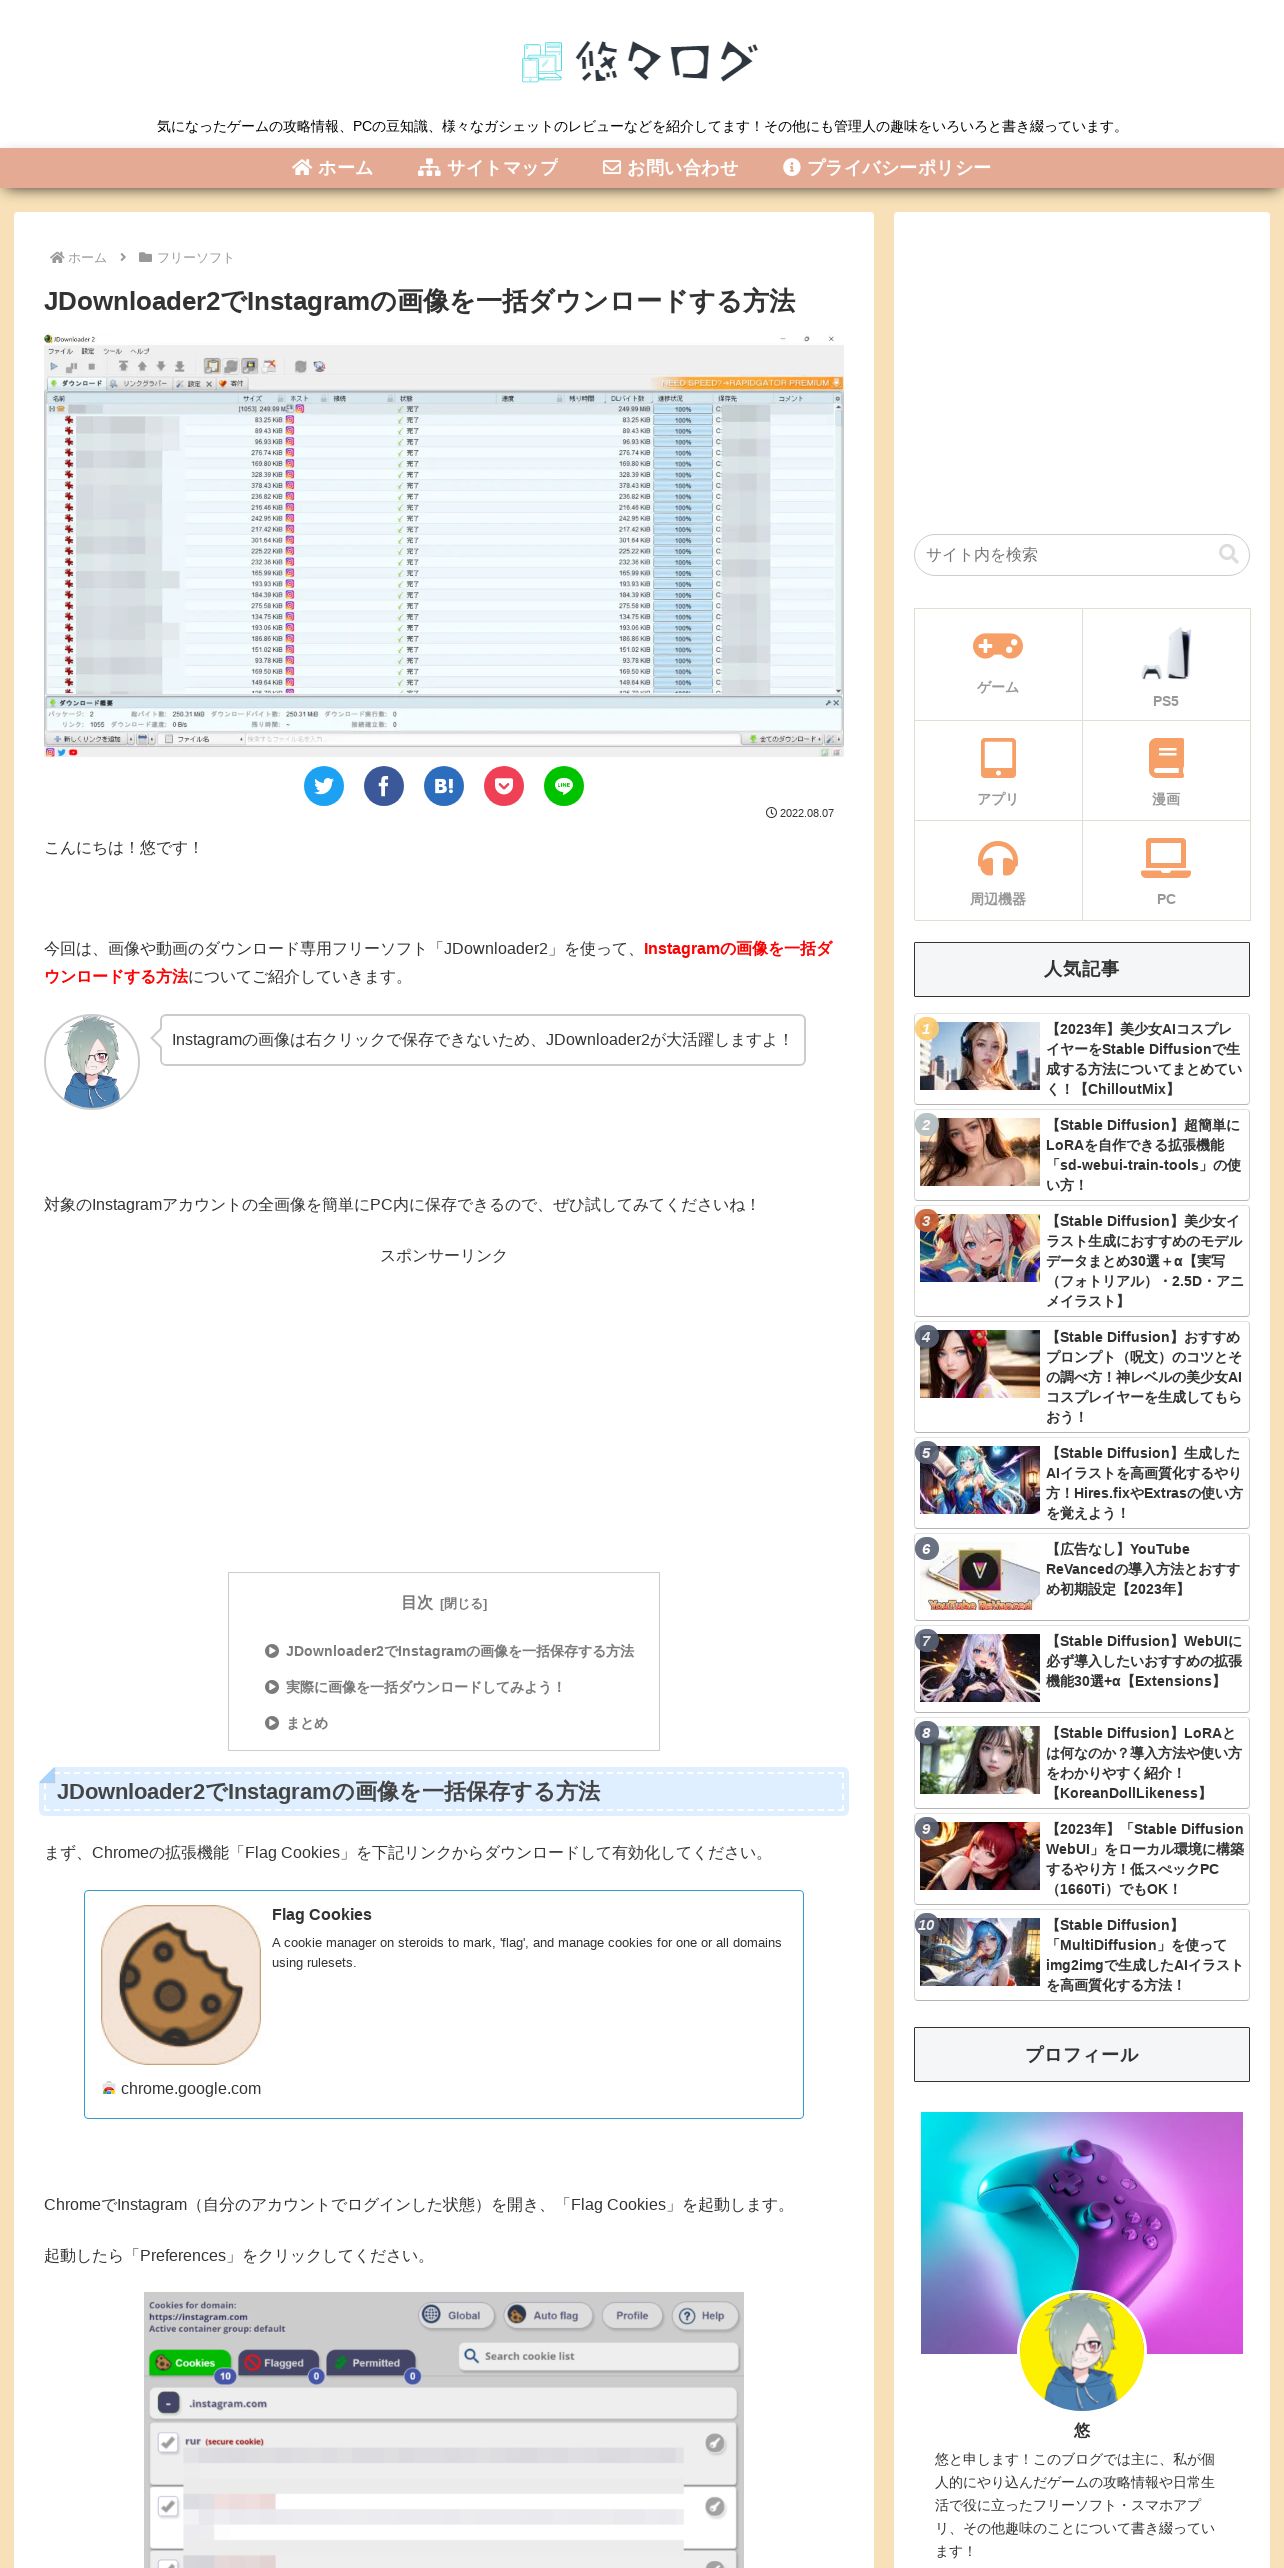Image resolution: width=1284 pixels, height=2568 pixels.
Task: Collapse the table of contents with 閉じる
Action: click(464, 1604)
